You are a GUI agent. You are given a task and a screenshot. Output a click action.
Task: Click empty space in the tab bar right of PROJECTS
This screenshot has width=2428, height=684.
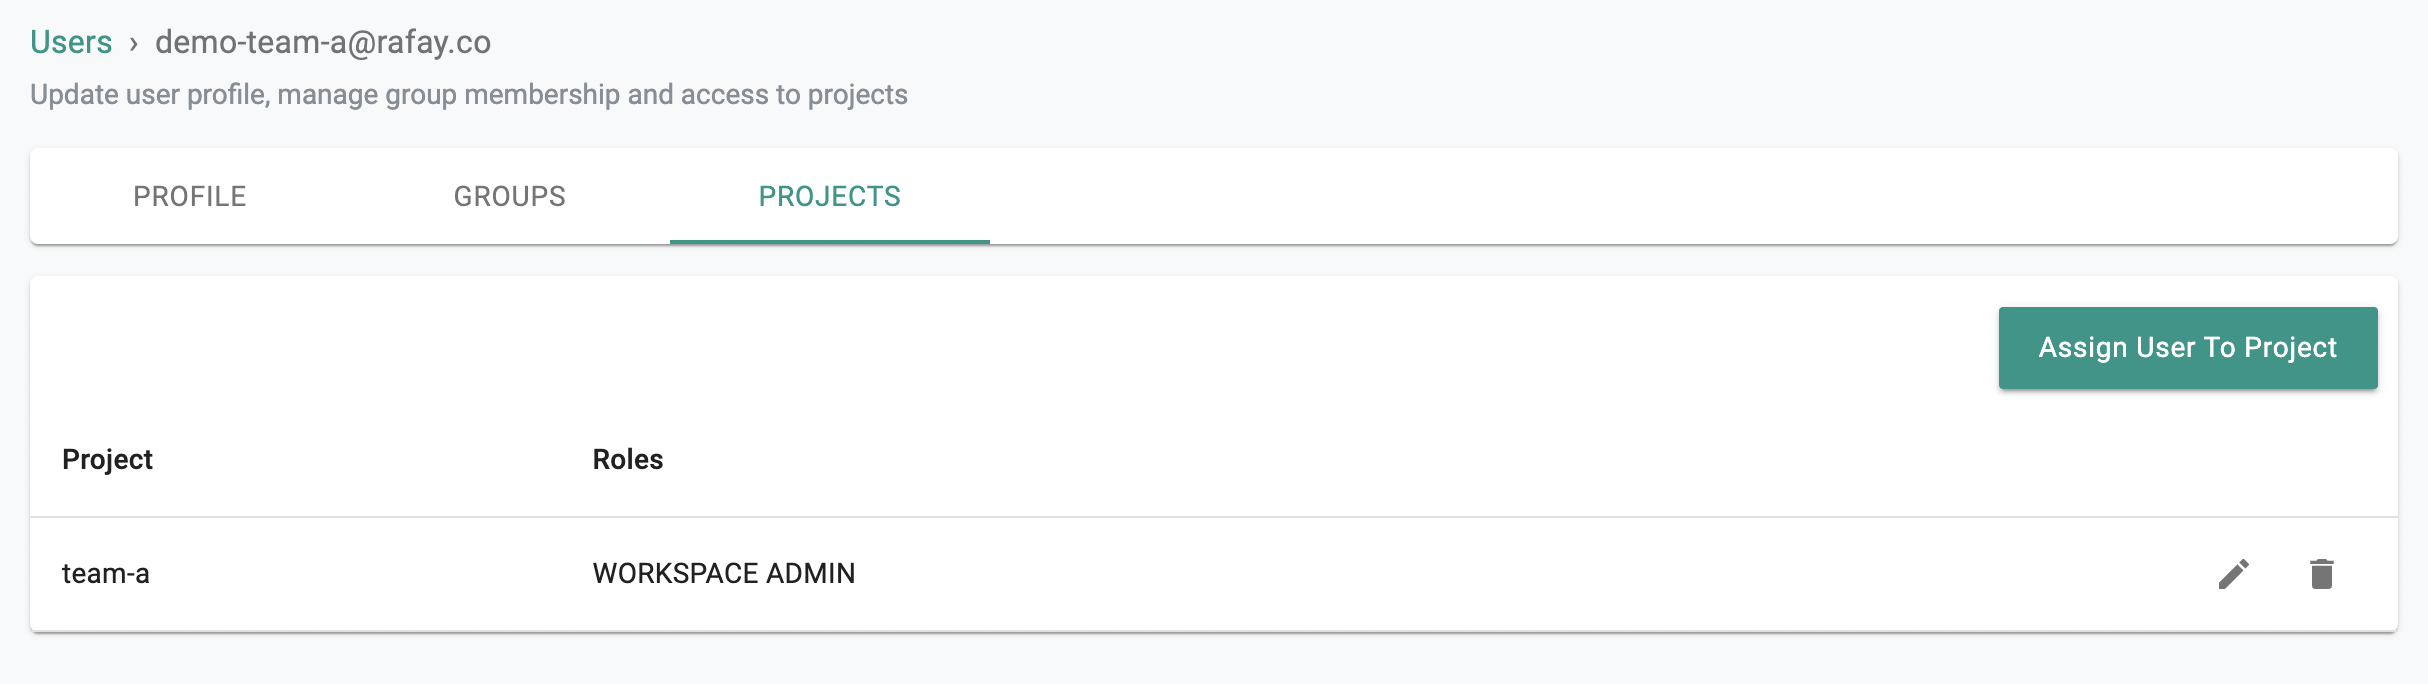1690,196
